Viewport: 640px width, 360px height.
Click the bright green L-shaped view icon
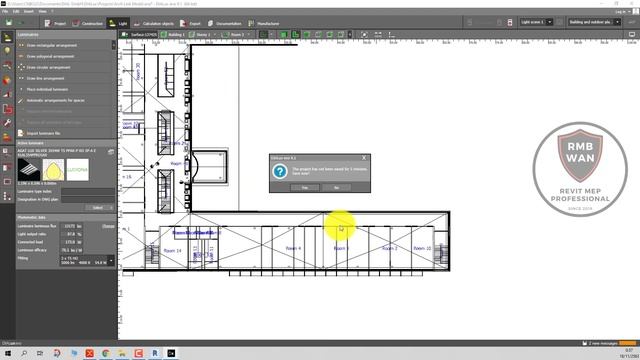pyautogui.click(x=295, y=35)
